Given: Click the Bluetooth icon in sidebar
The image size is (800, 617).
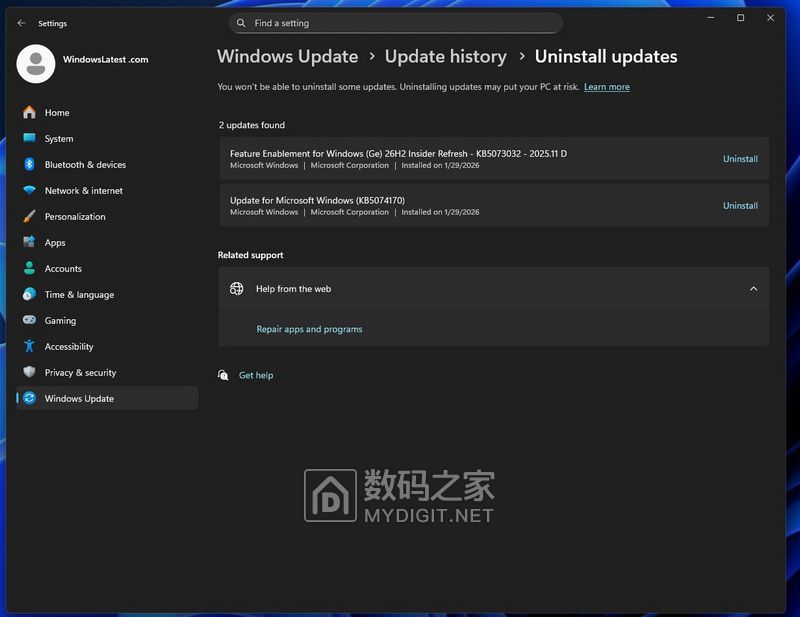Looking at the screenshot, I should click(30, 164).
